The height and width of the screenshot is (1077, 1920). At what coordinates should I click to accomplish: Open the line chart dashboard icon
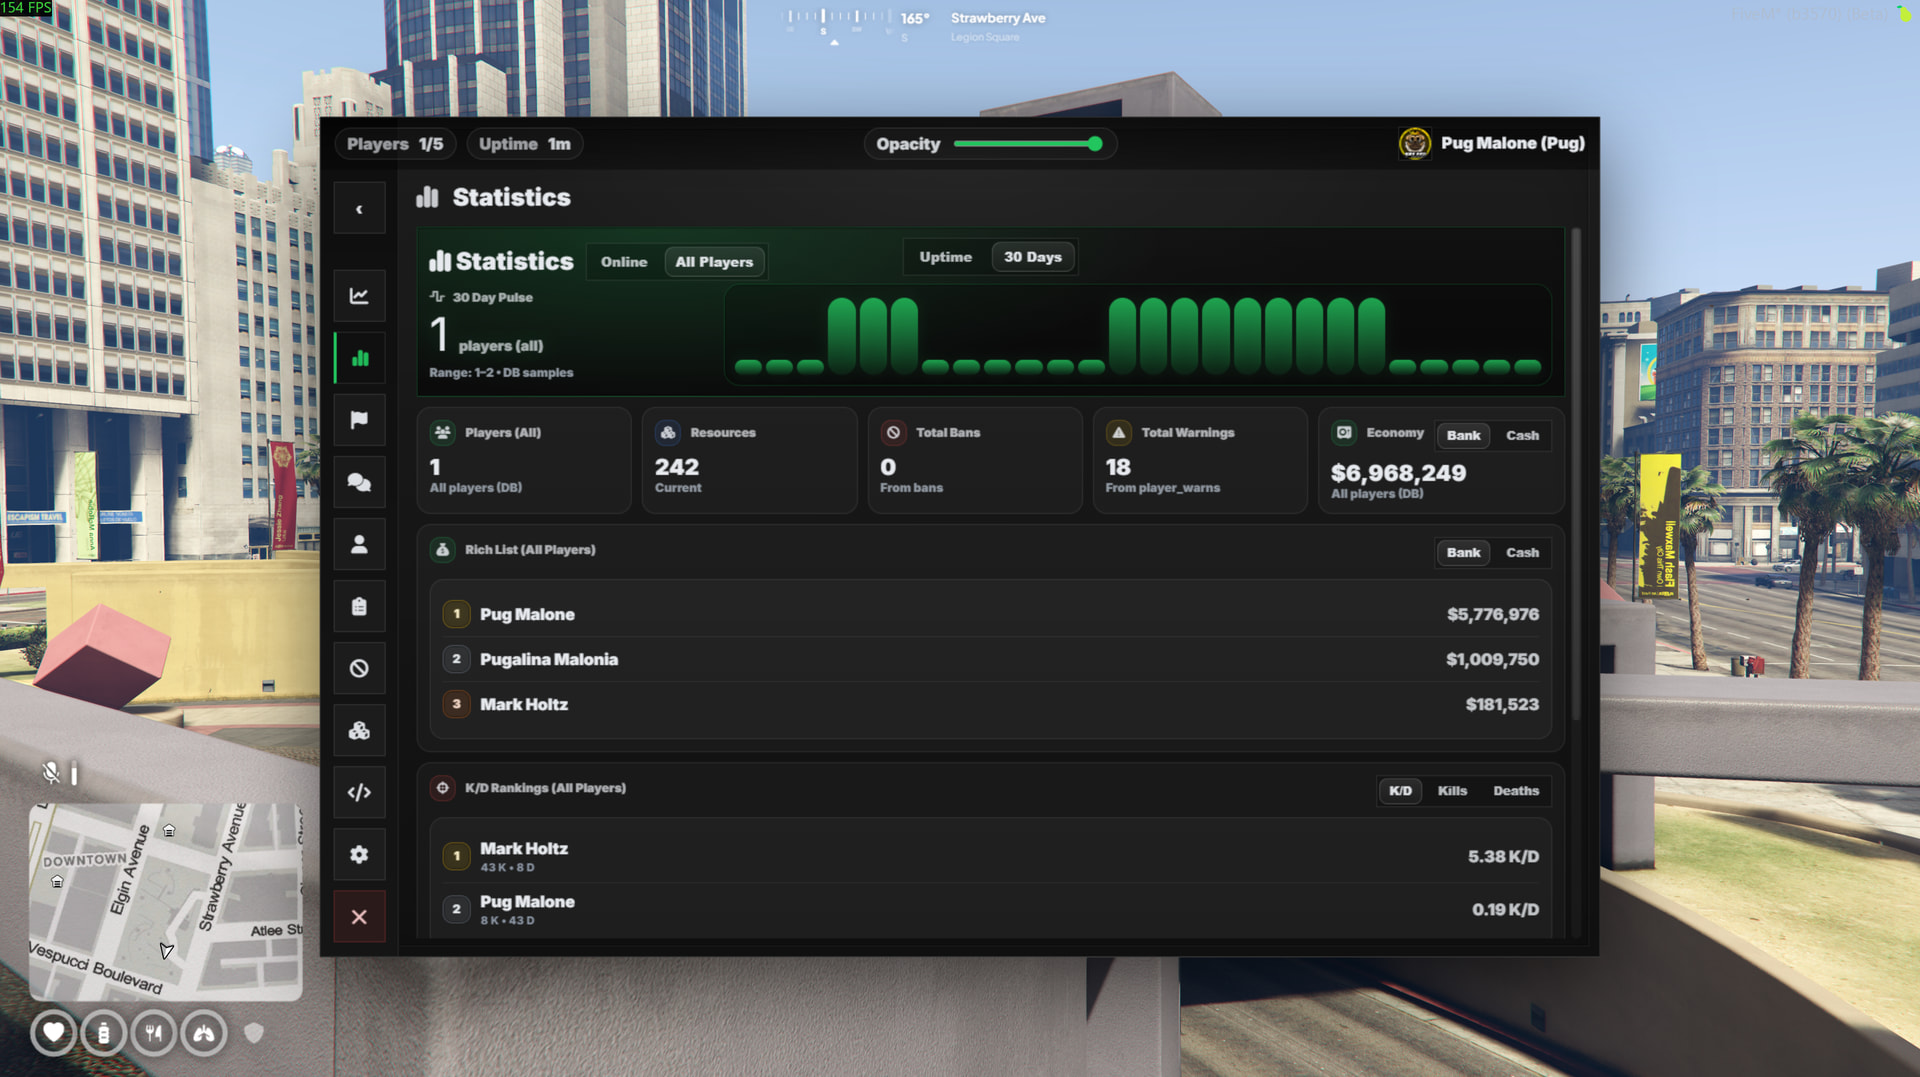359,296
